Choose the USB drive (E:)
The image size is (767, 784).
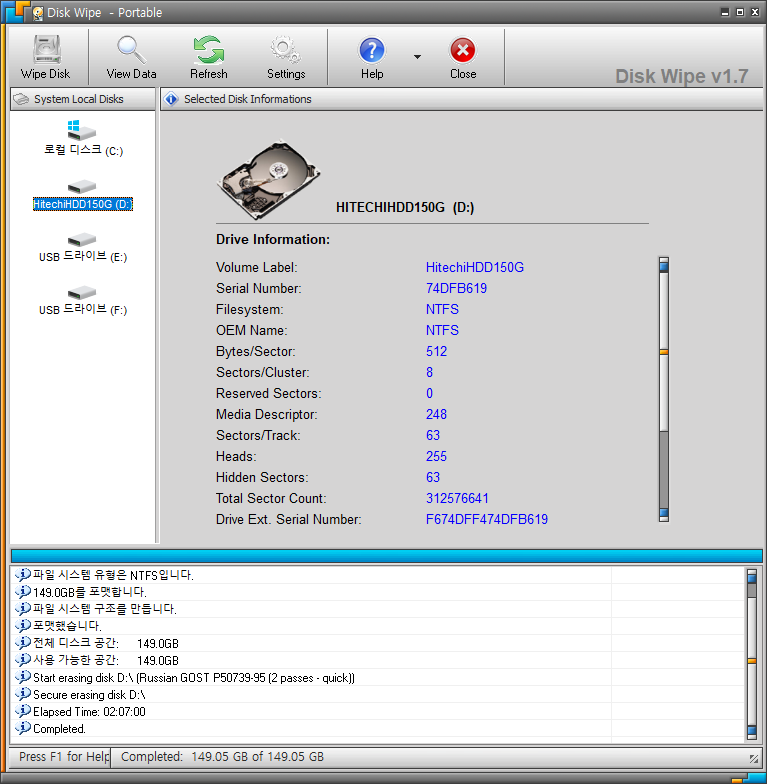tap(83, 248)
